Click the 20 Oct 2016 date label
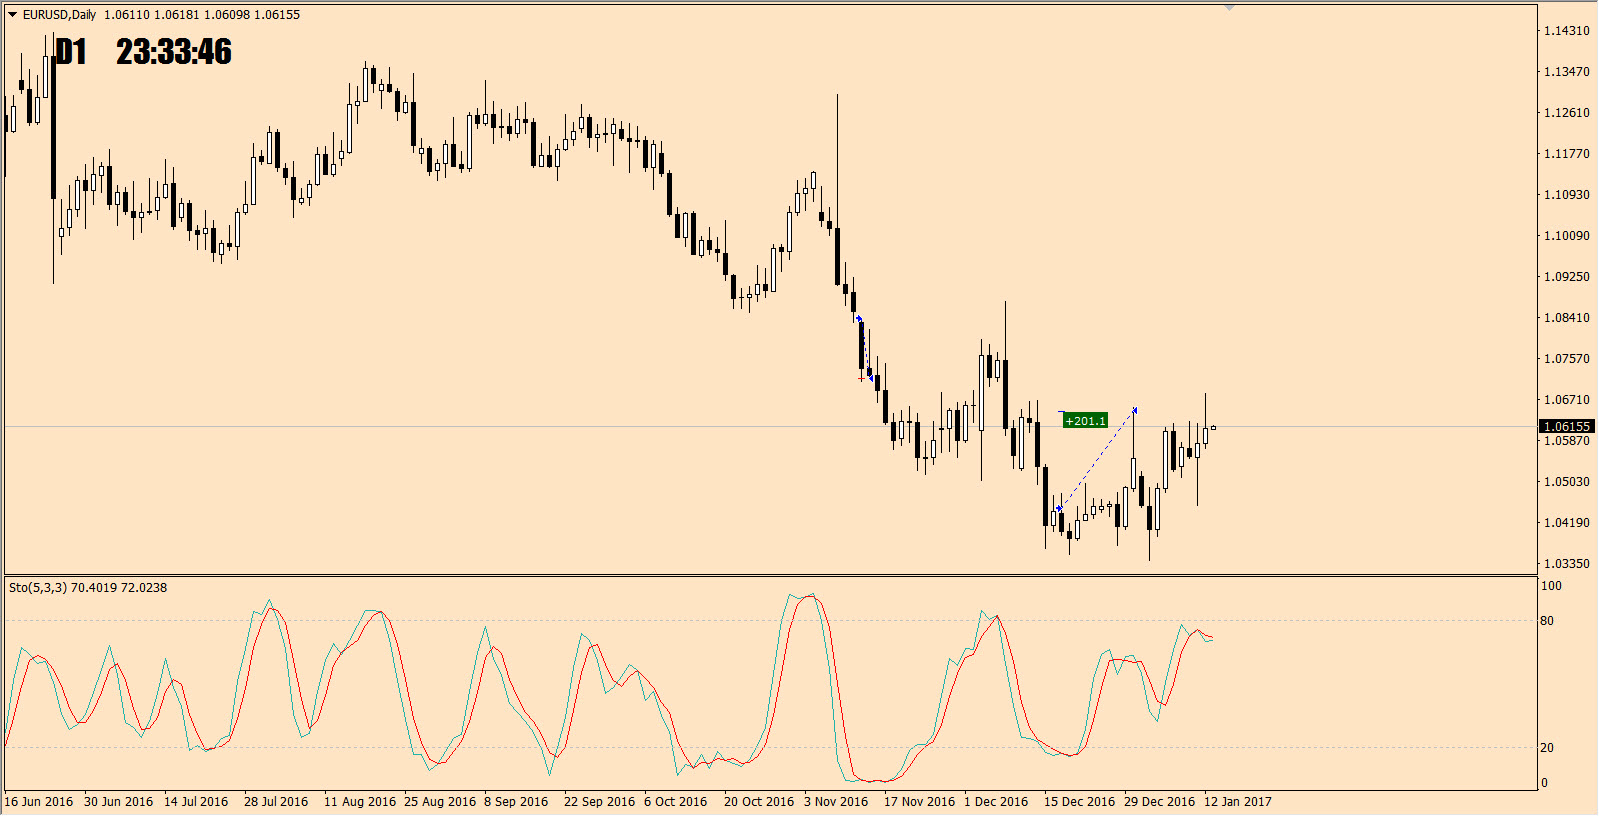This screenshot has height=816, width=1599. point(759,802)
